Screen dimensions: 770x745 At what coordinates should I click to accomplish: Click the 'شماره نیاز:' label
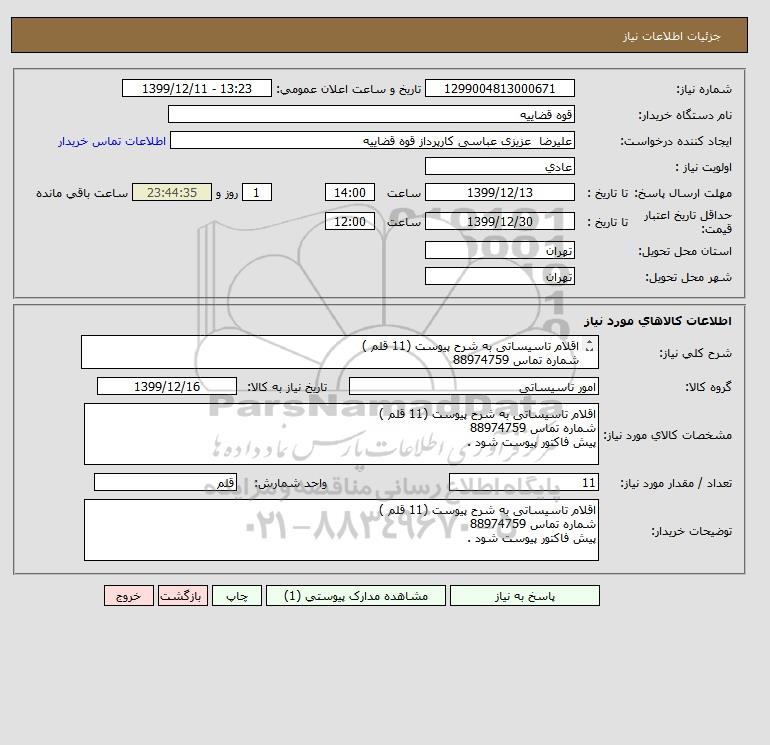(x=704, y=89)
